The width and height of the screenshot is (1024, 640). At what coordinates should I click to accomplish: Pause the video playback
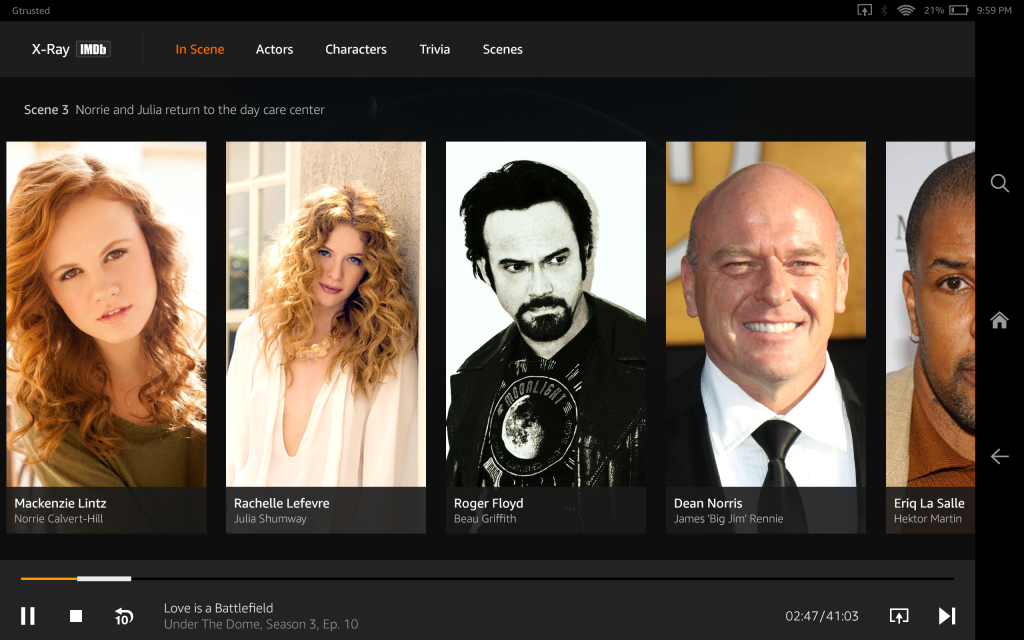coord(27,616)
